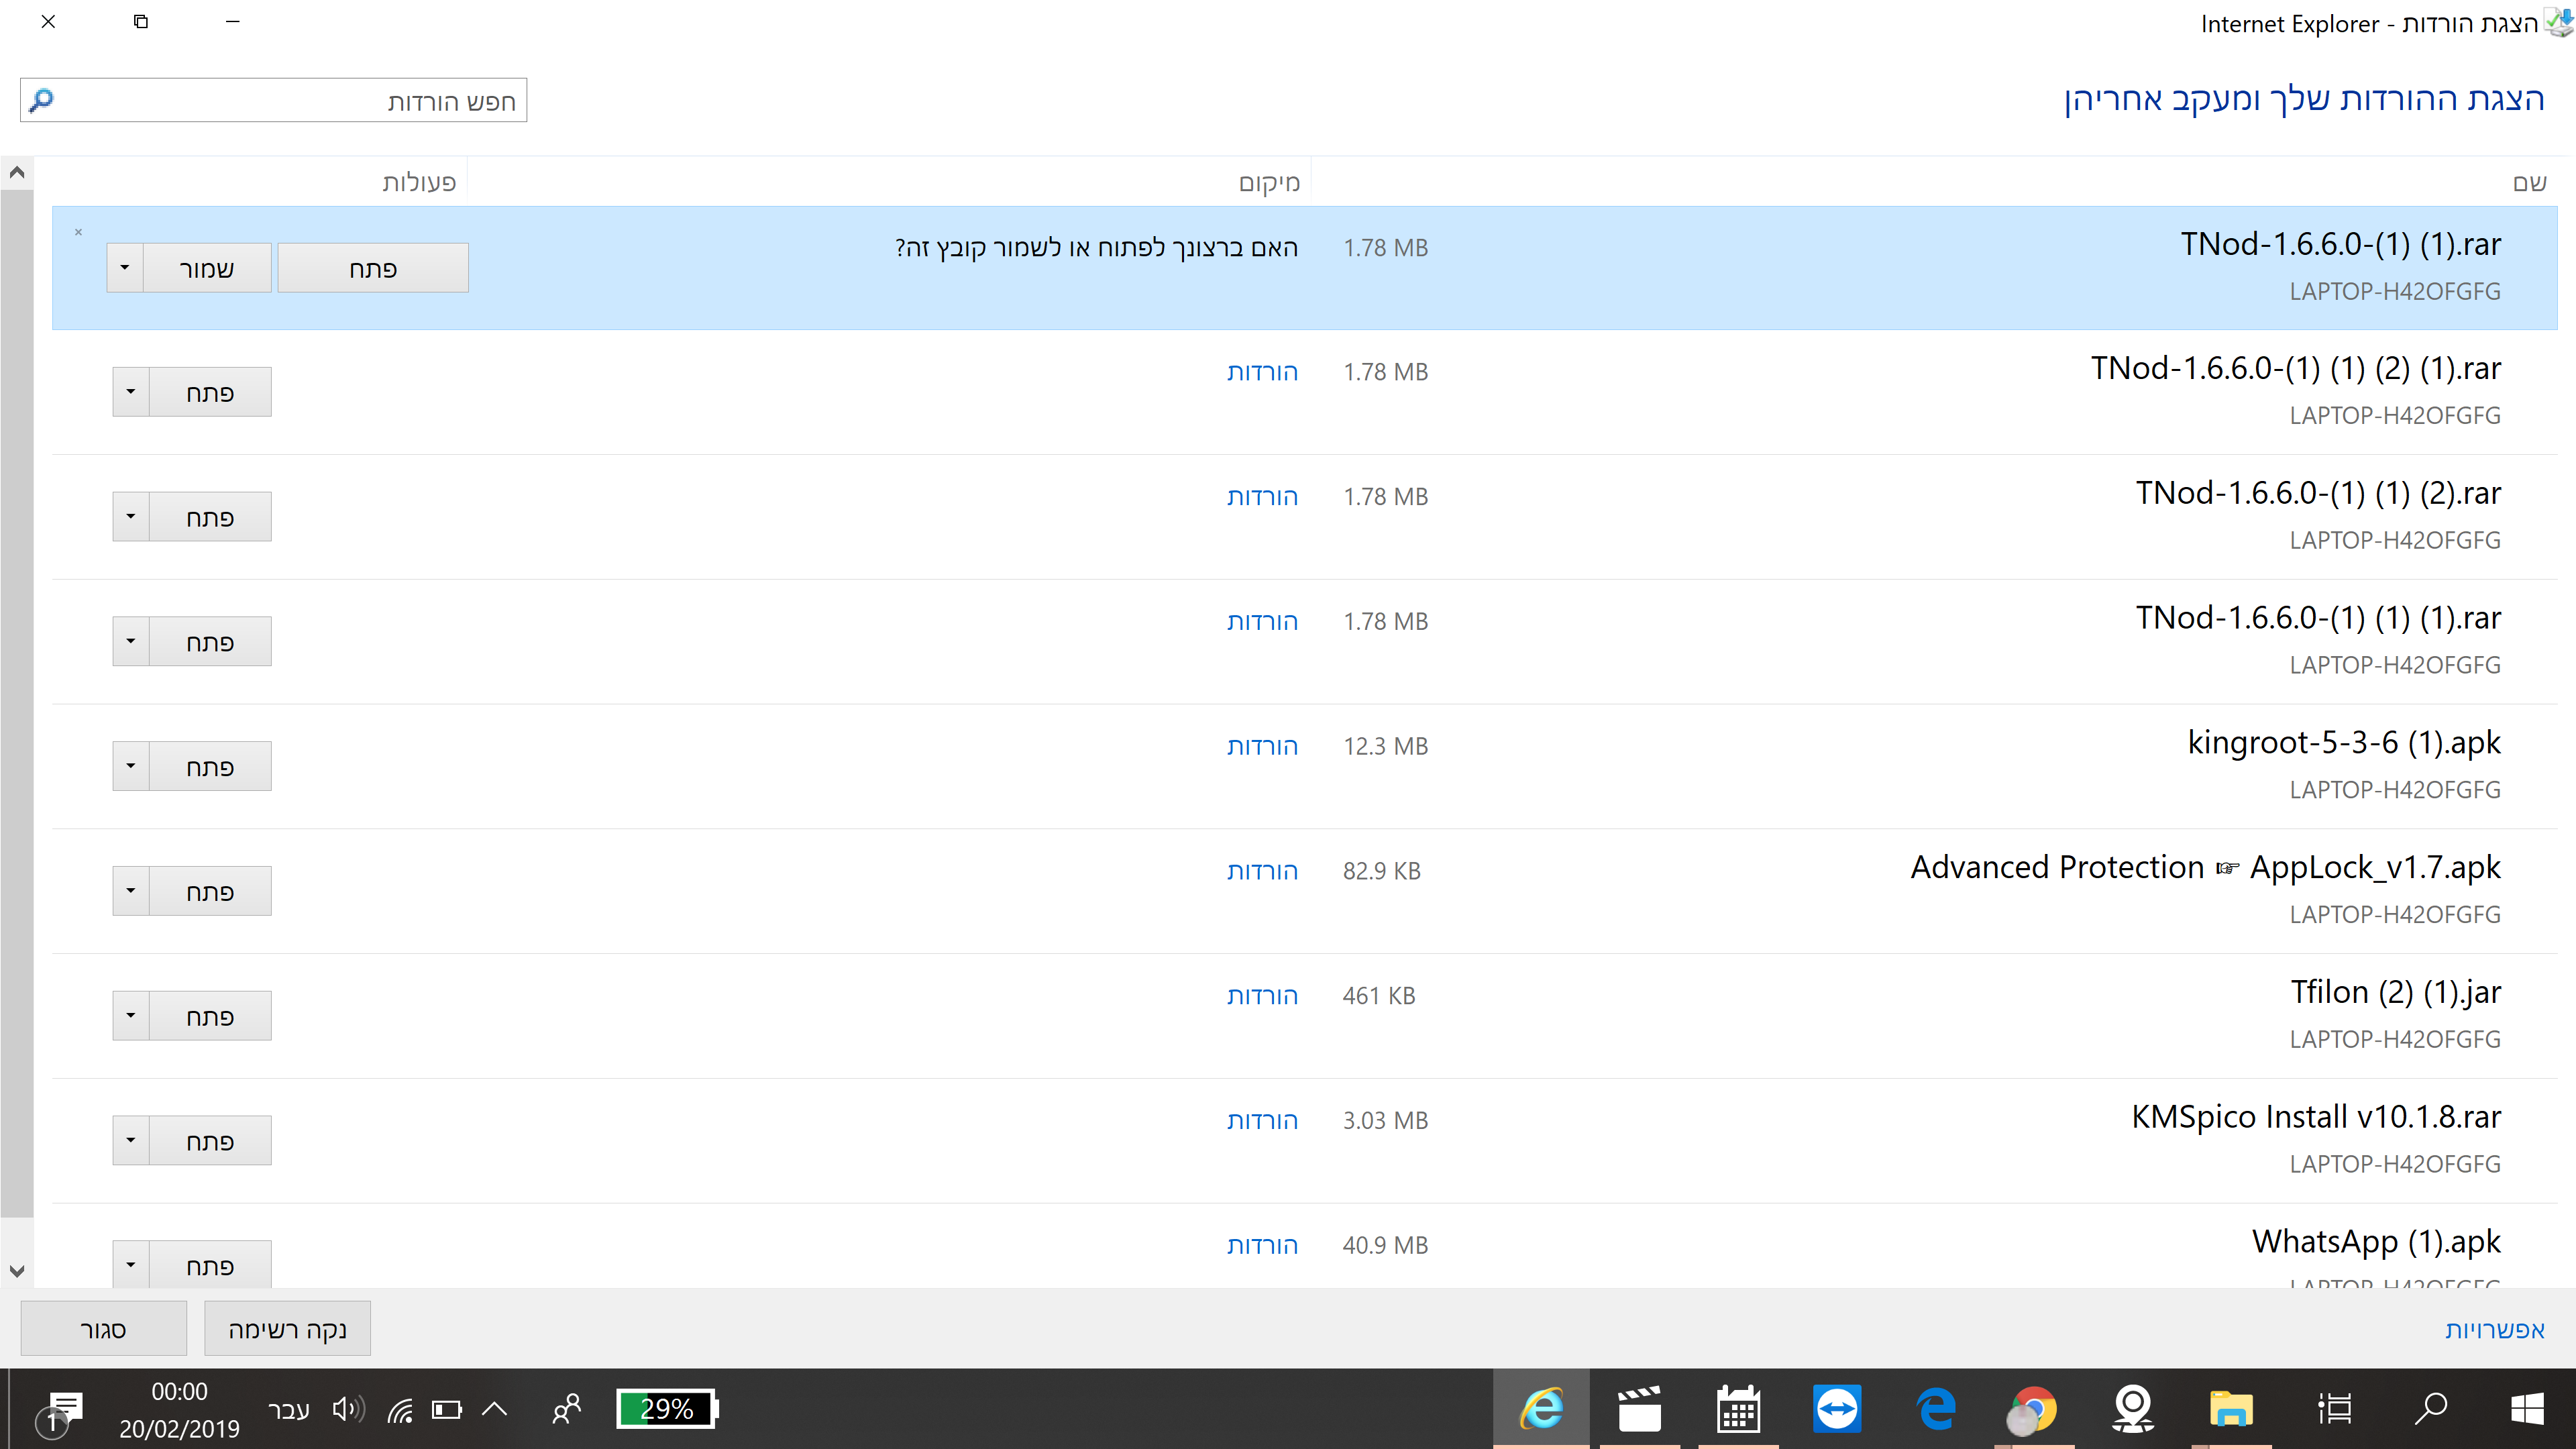Click פתח (Open) for AppLock_v1.7.apk
The height and width of the screenshot is (1449, 2576).
click(210, 891)
